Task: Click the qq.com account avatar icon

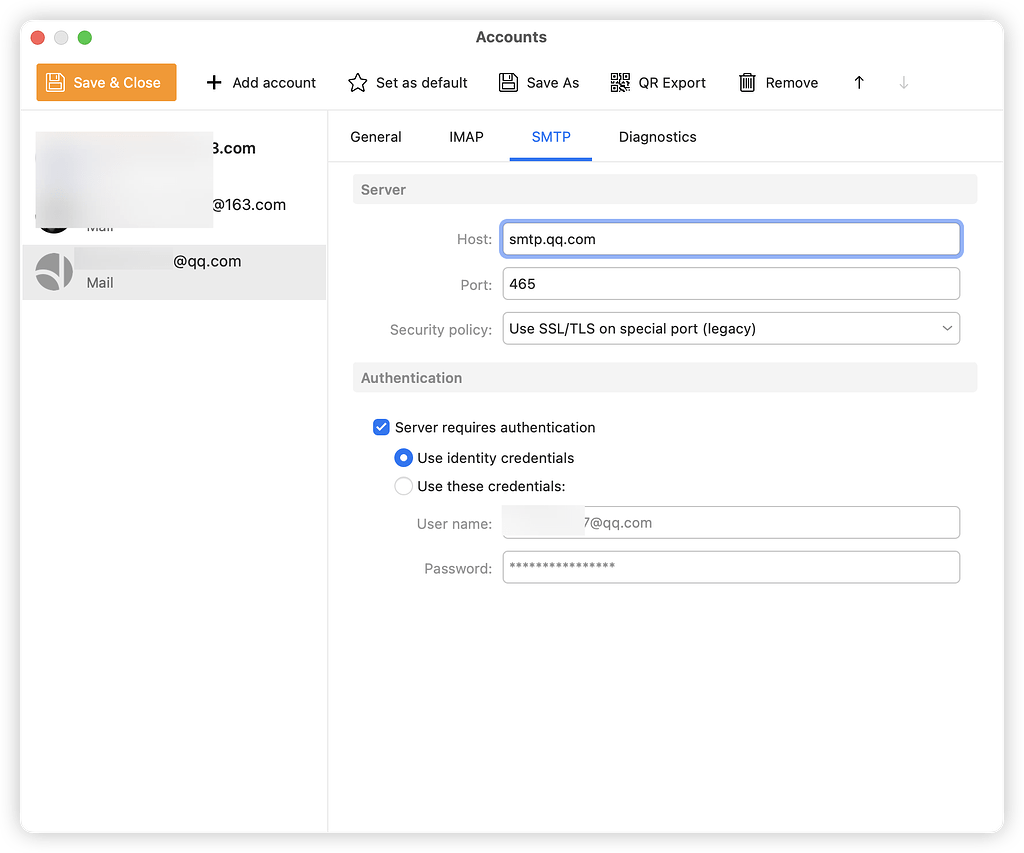Action: 54,271
